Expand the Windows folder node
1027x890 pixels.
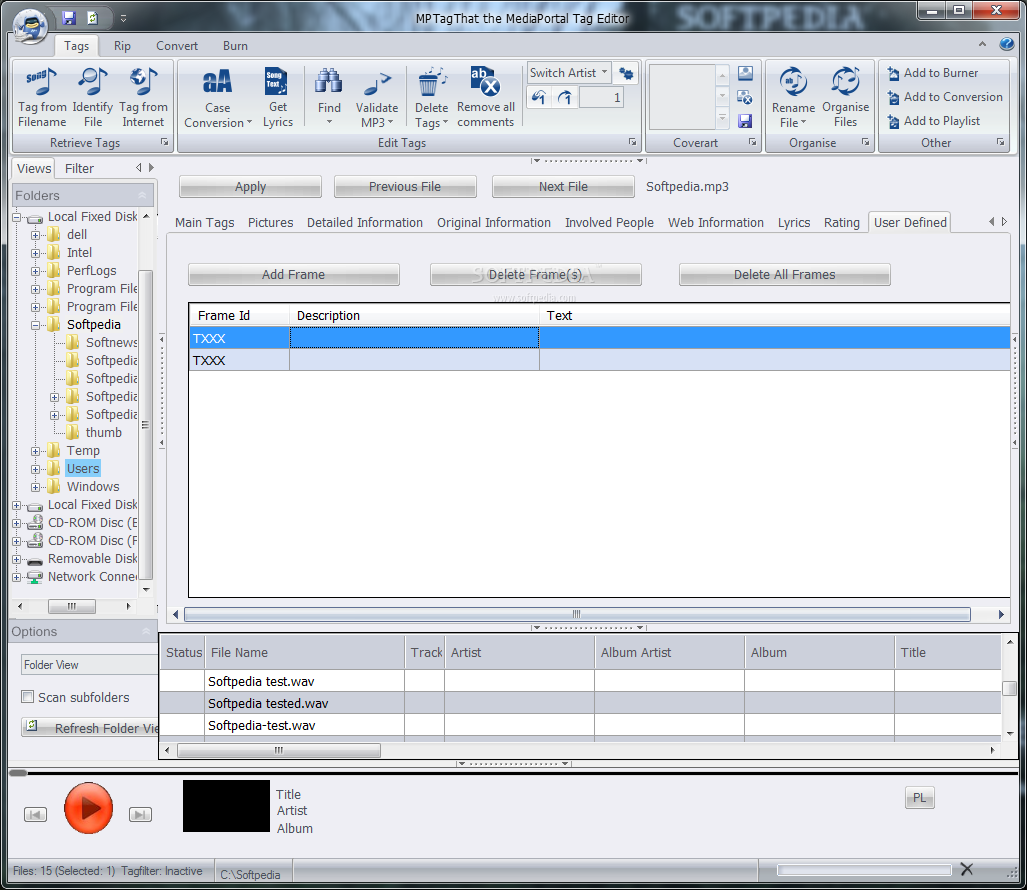(35, 487)
